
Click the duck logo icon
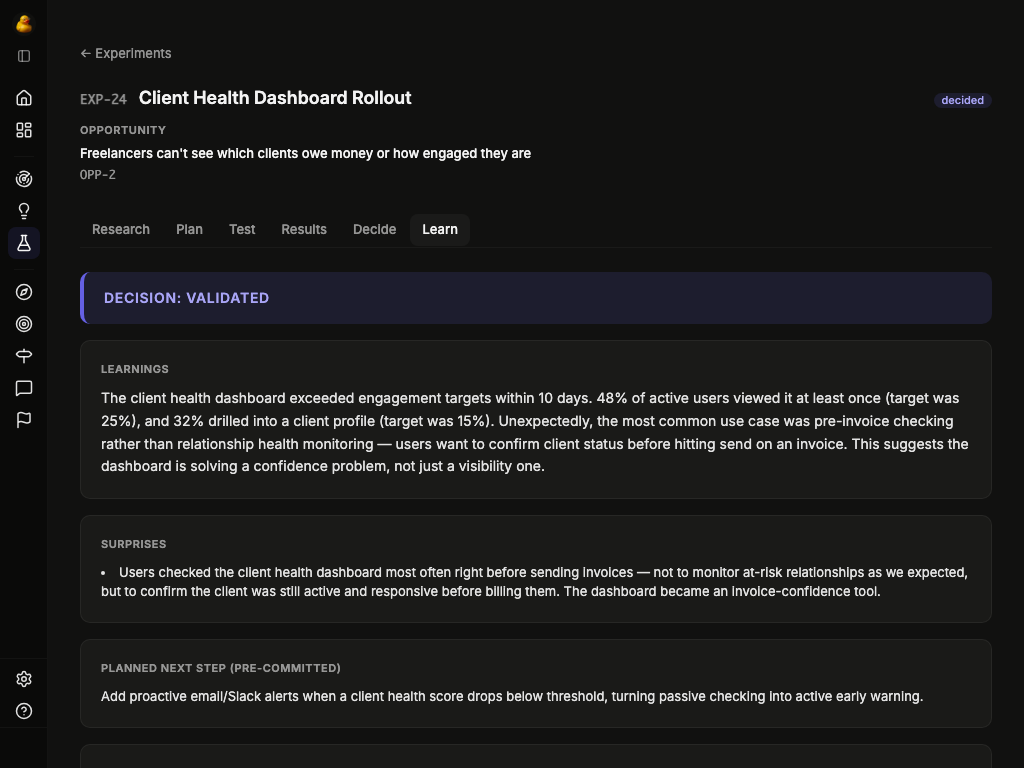pyautogui.click(x=24, y=24)
